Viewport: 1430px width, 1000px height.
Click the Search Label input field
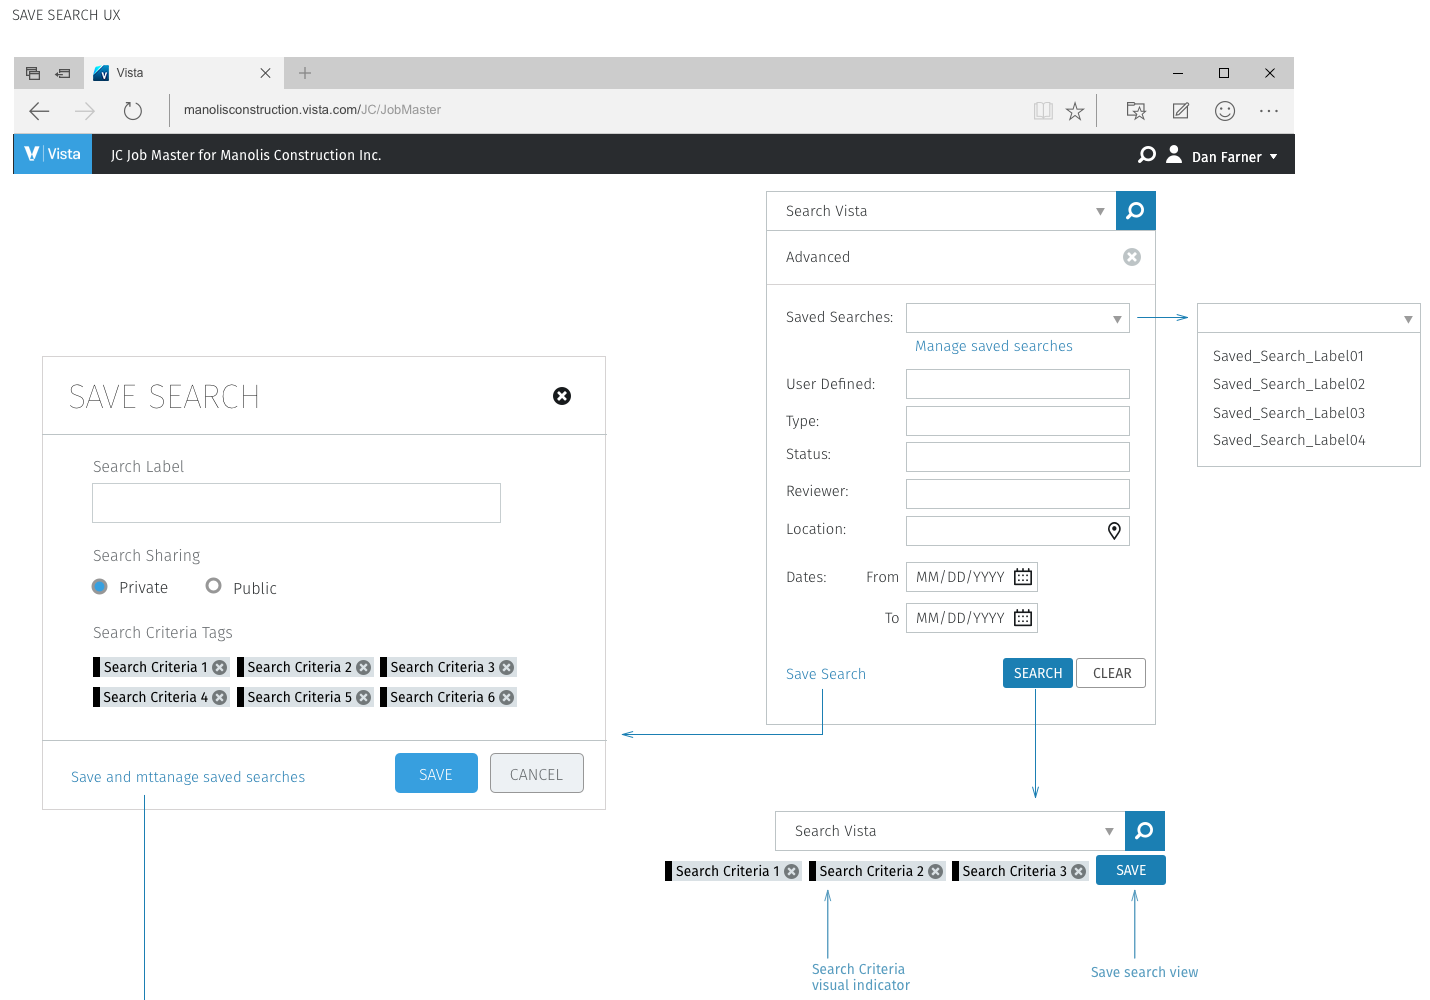coord(296,503)
